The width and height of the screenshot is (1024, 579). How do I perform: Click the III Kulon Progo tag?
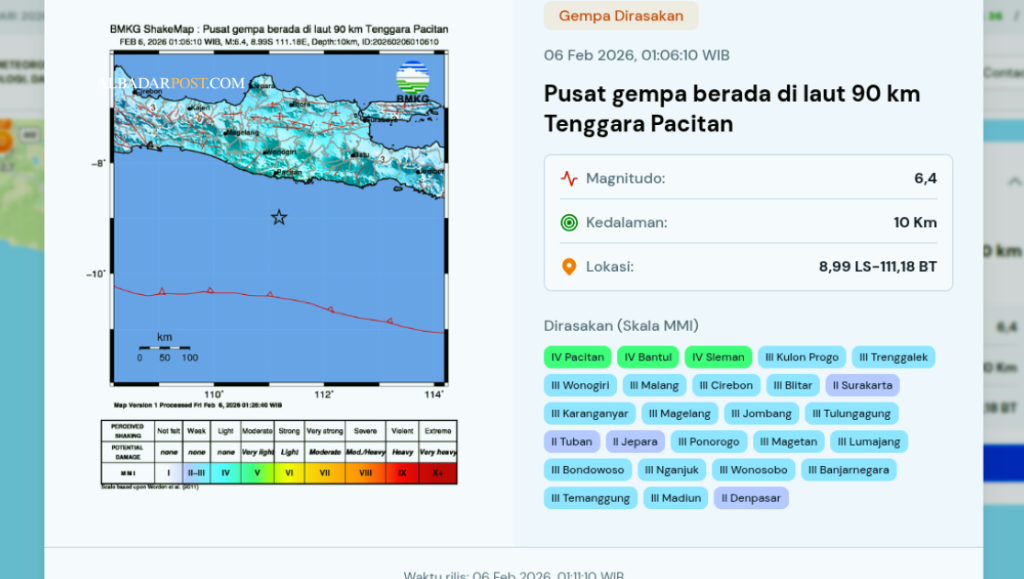coord(801,357)
